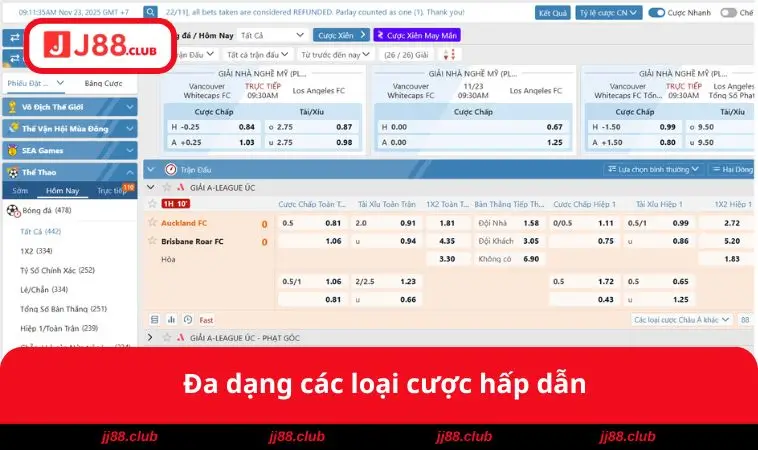Toggle the Cược Nhanh switch
This screenshot has width=758, height=450.
(x=656, y=13)
